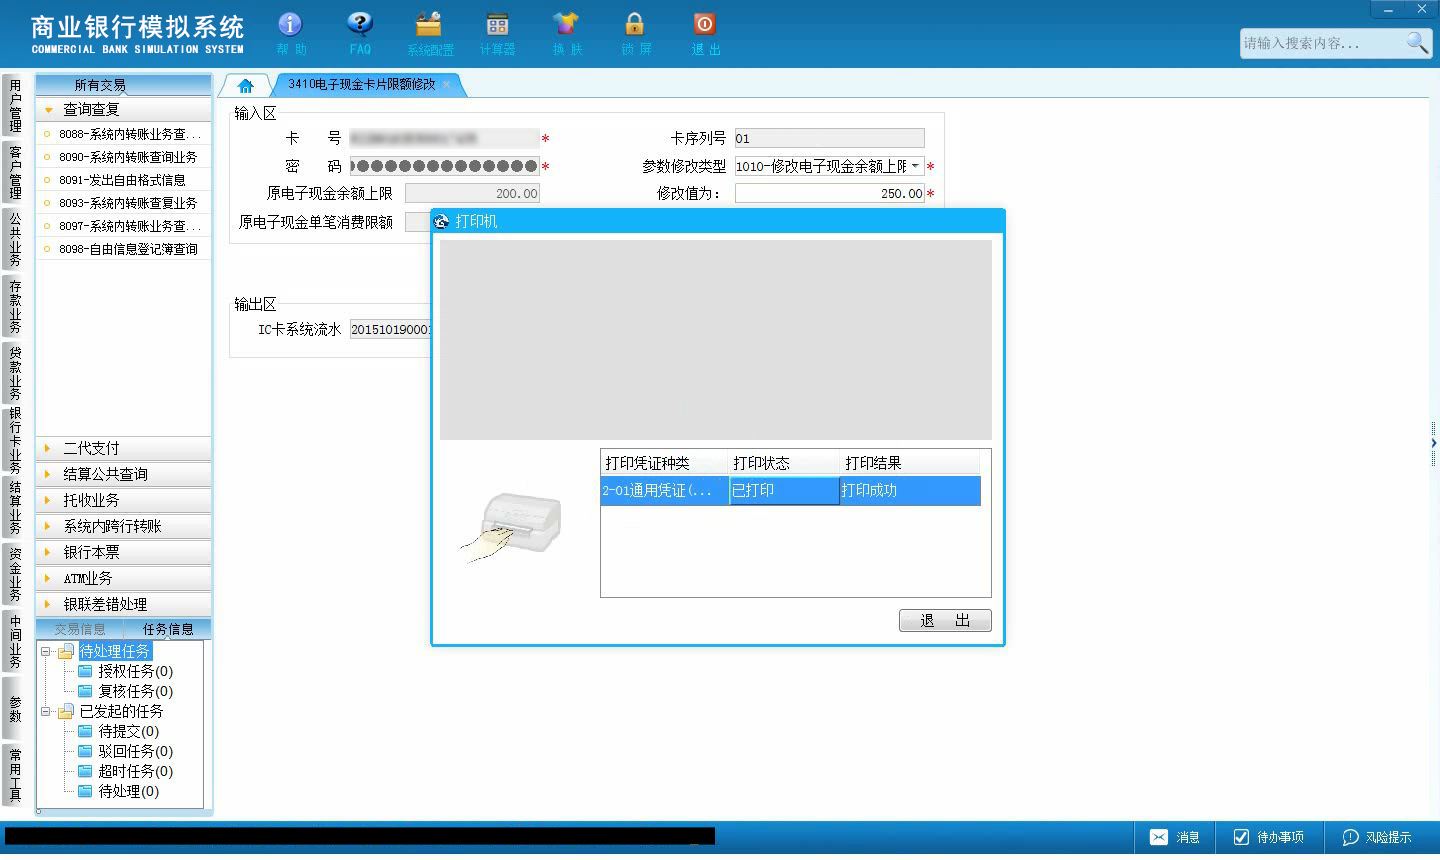
Task: Click the 所有交易 panel header
Action: pyautogui.click(x=124, y=85)
